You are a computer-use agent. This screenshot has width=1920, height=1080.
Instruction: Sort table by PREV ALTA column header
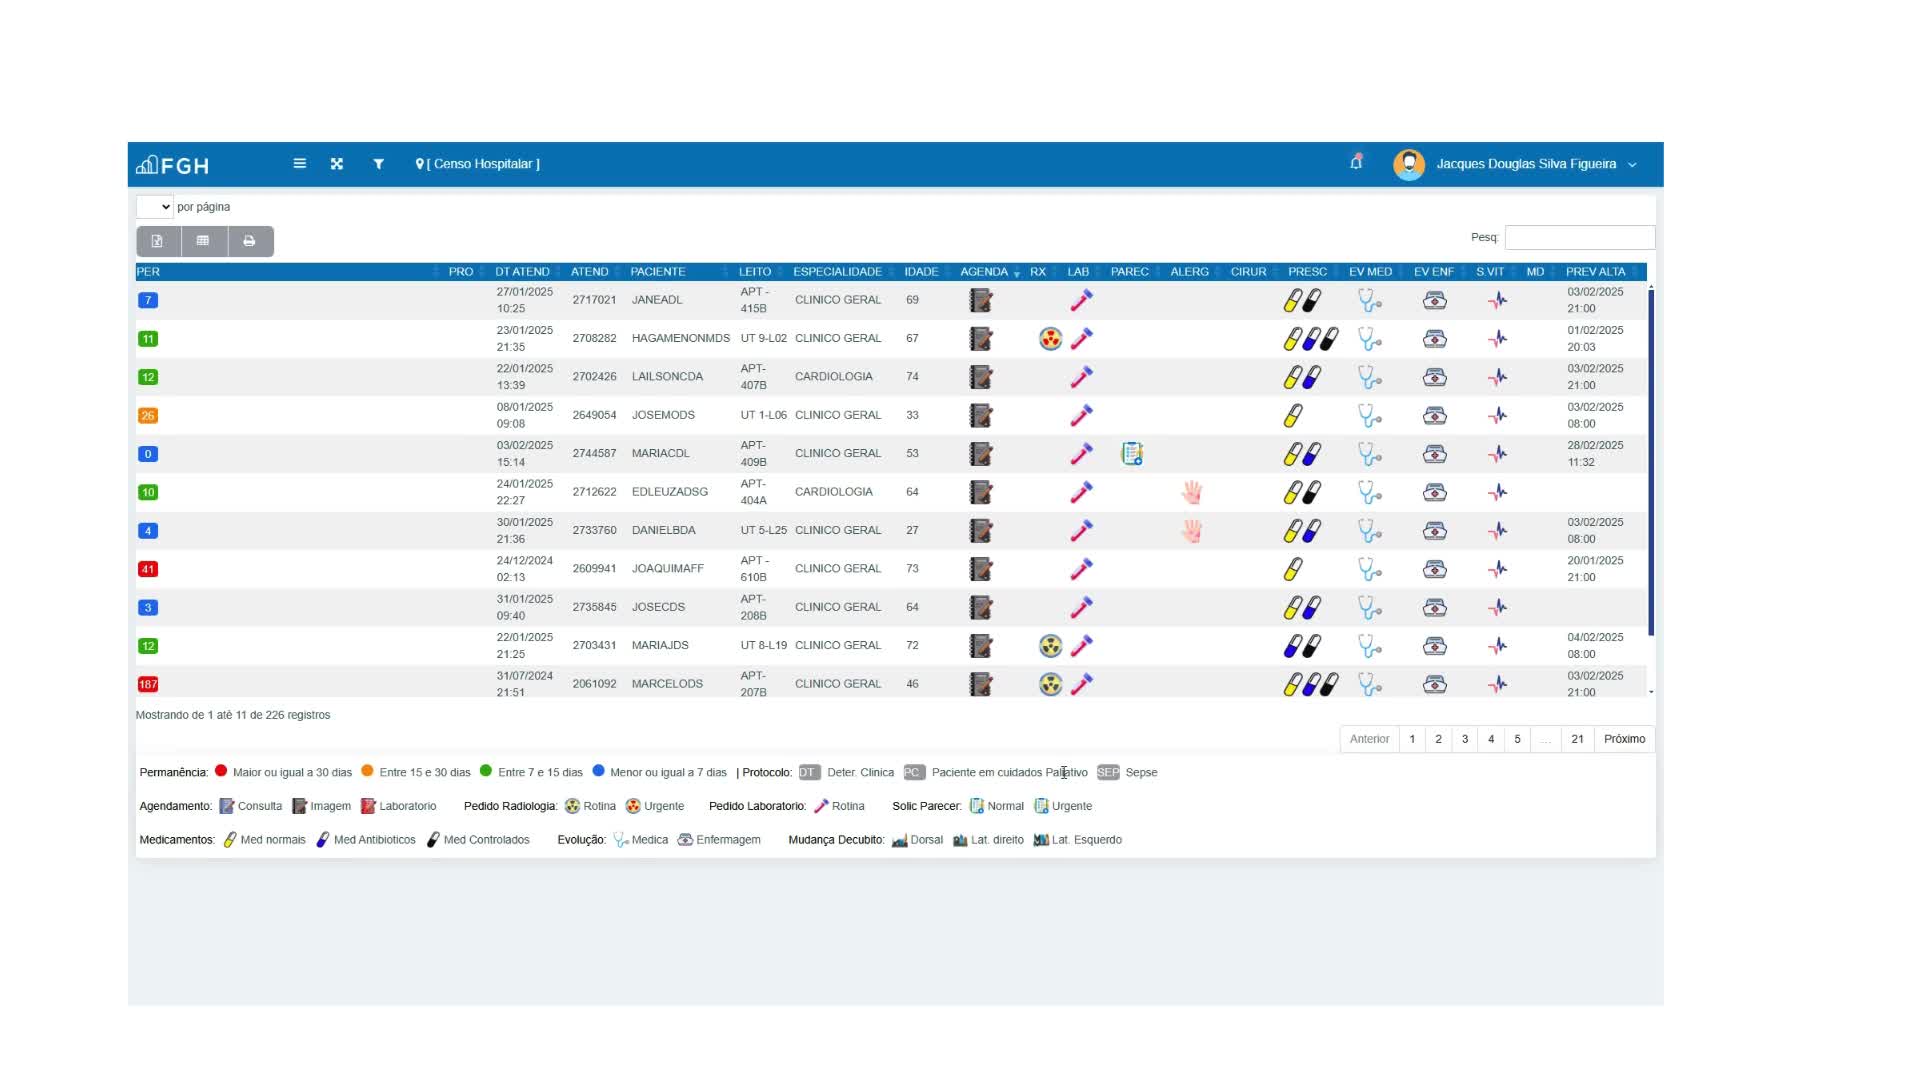coord(1595,272)
